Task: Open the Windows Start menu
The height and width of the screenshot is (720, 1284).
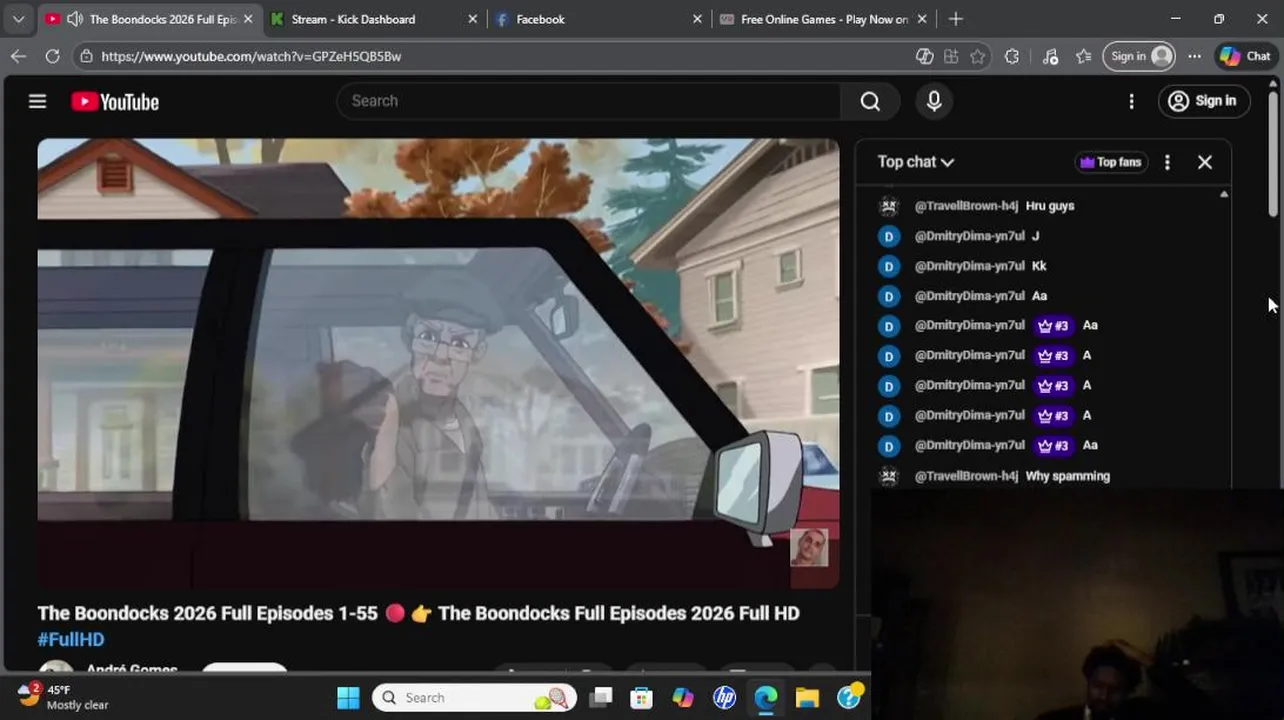Action: point(348,698)
